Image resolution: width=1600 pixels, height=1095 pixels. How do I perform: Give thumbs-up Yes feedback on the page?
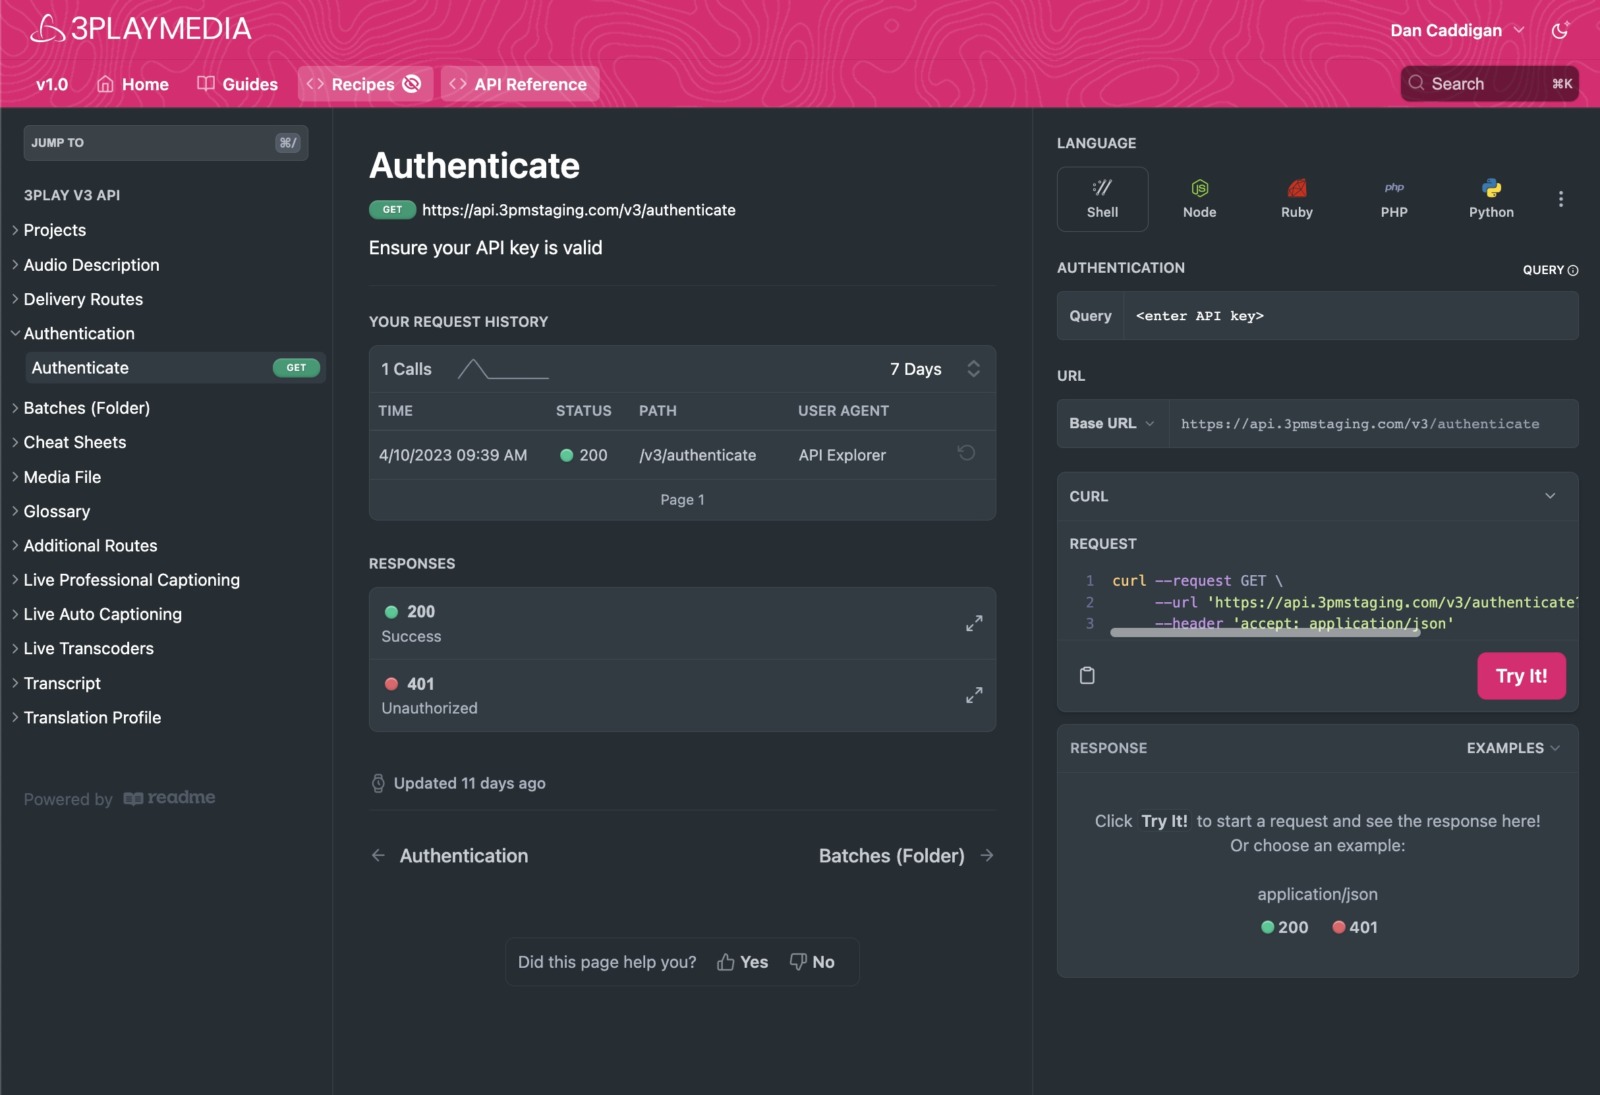(741, 961)
